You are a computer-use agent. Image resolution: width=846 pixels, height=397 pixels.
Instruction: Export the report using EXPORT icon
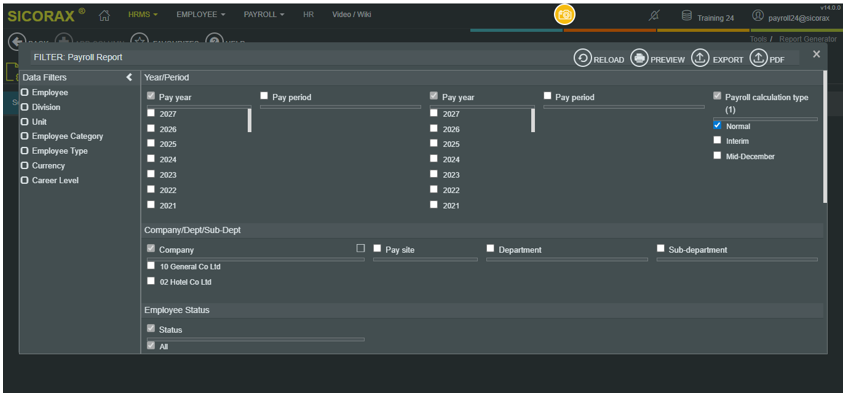click(x=717, y=59)
